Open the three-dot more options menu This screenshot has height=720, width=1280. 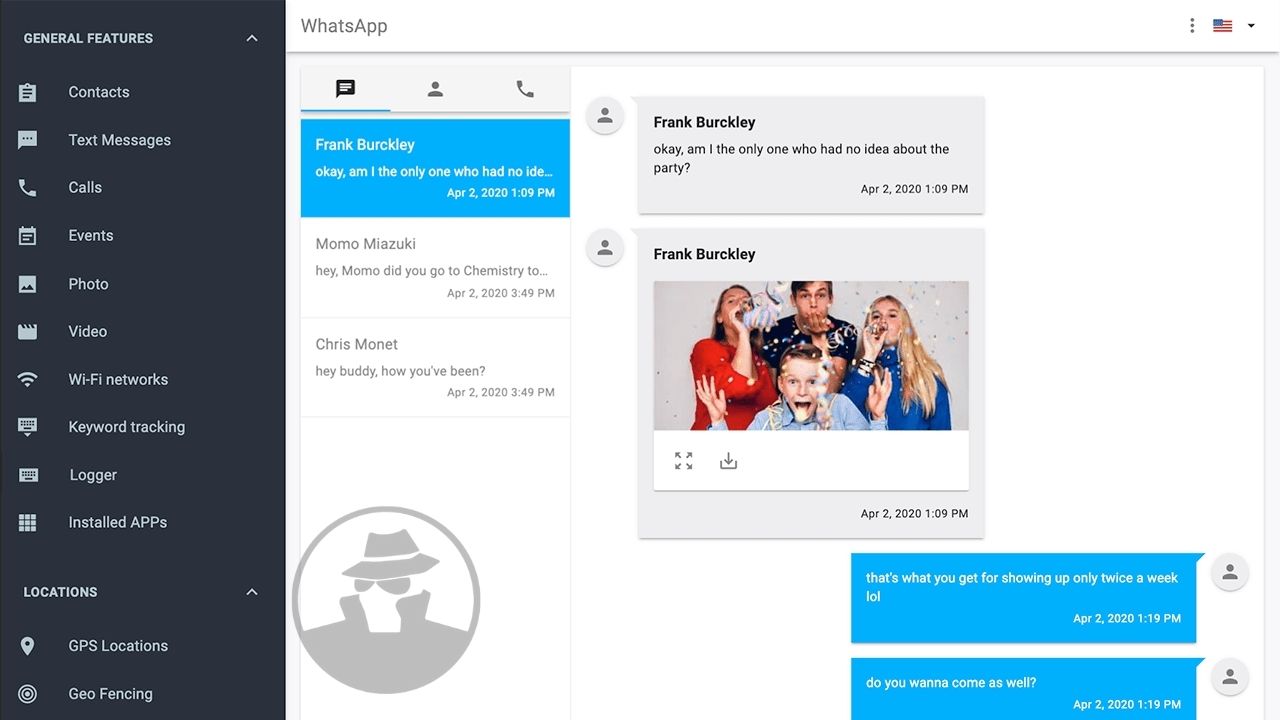pos(1192,26)
